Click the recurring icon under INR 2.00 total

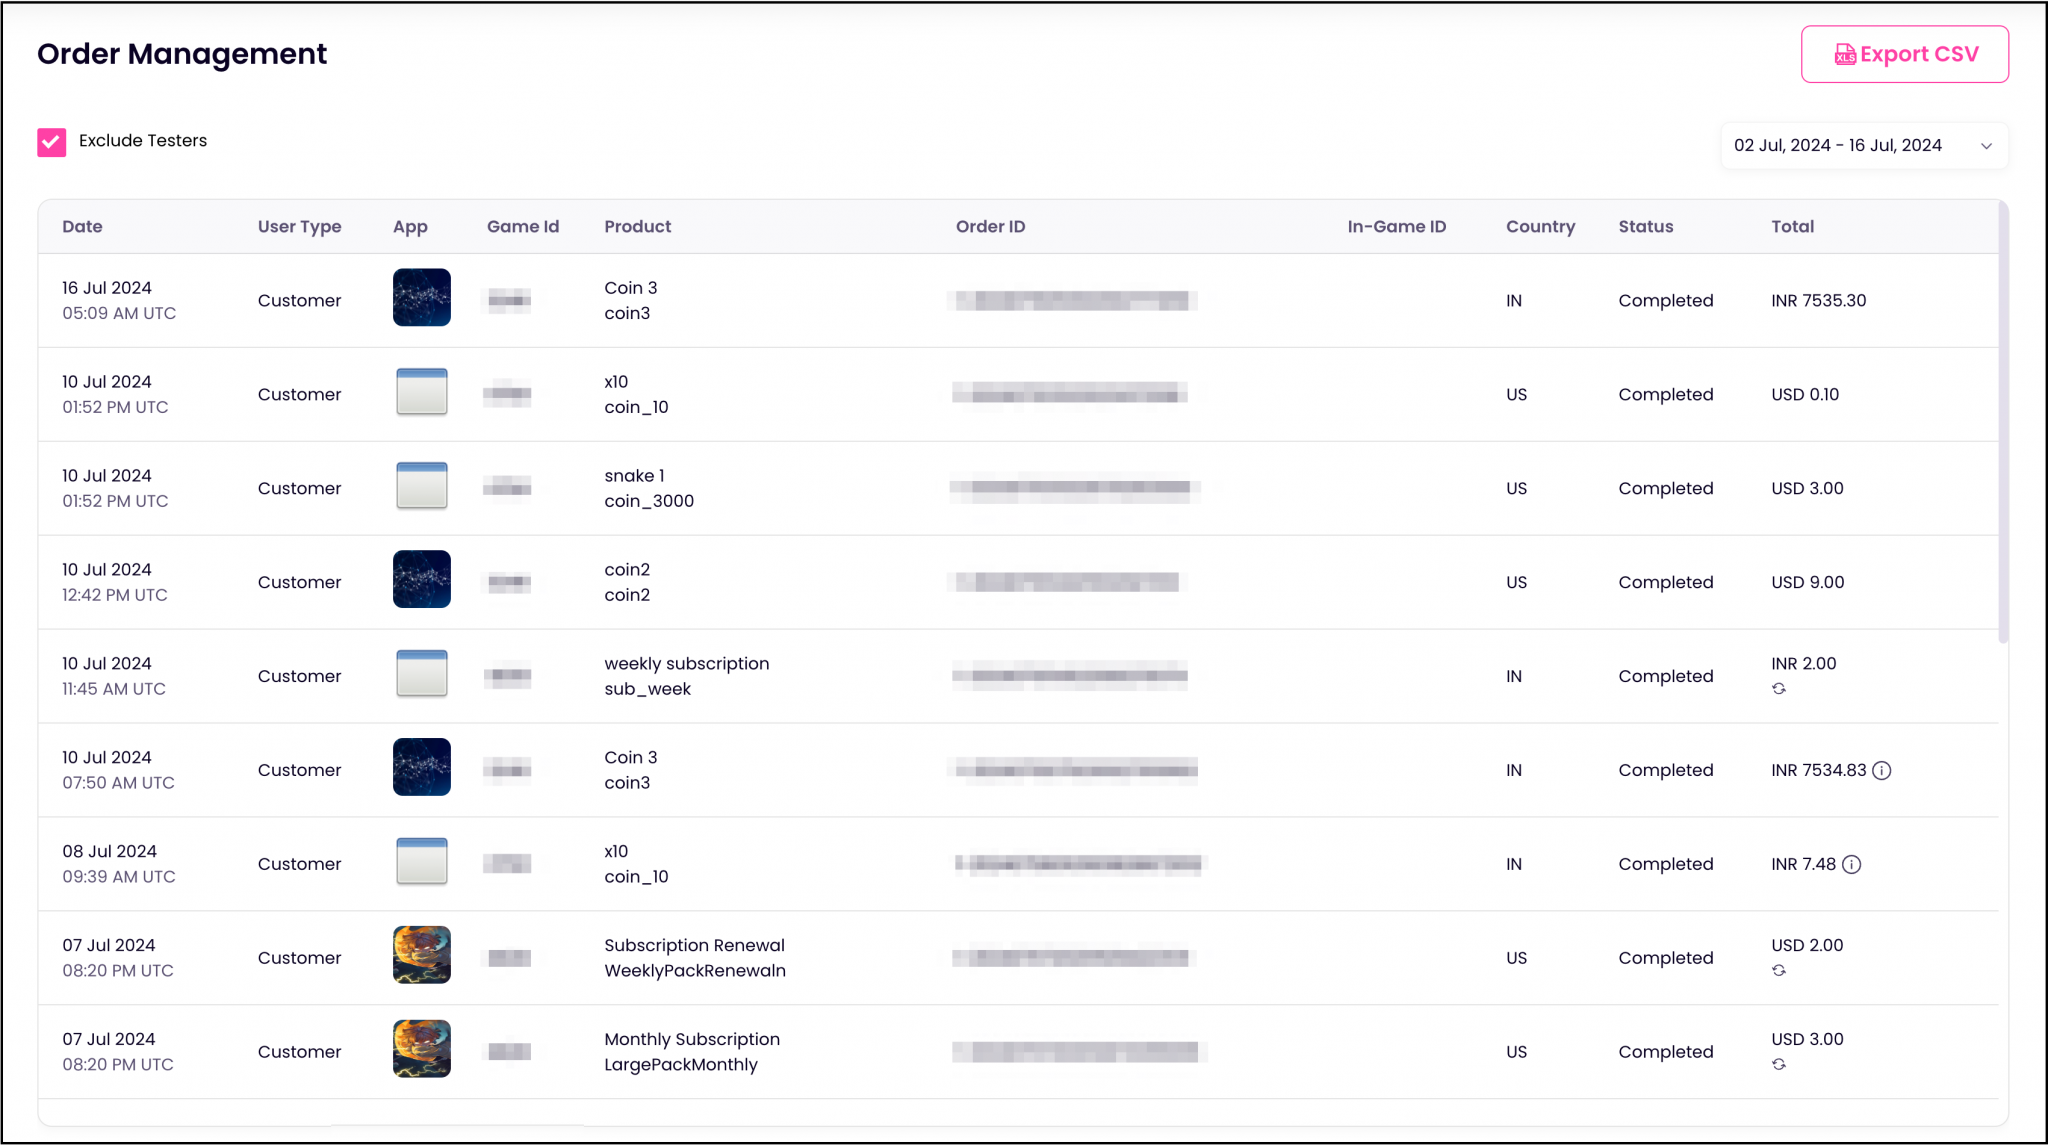pyautogui.click(x=1779, y=689)
